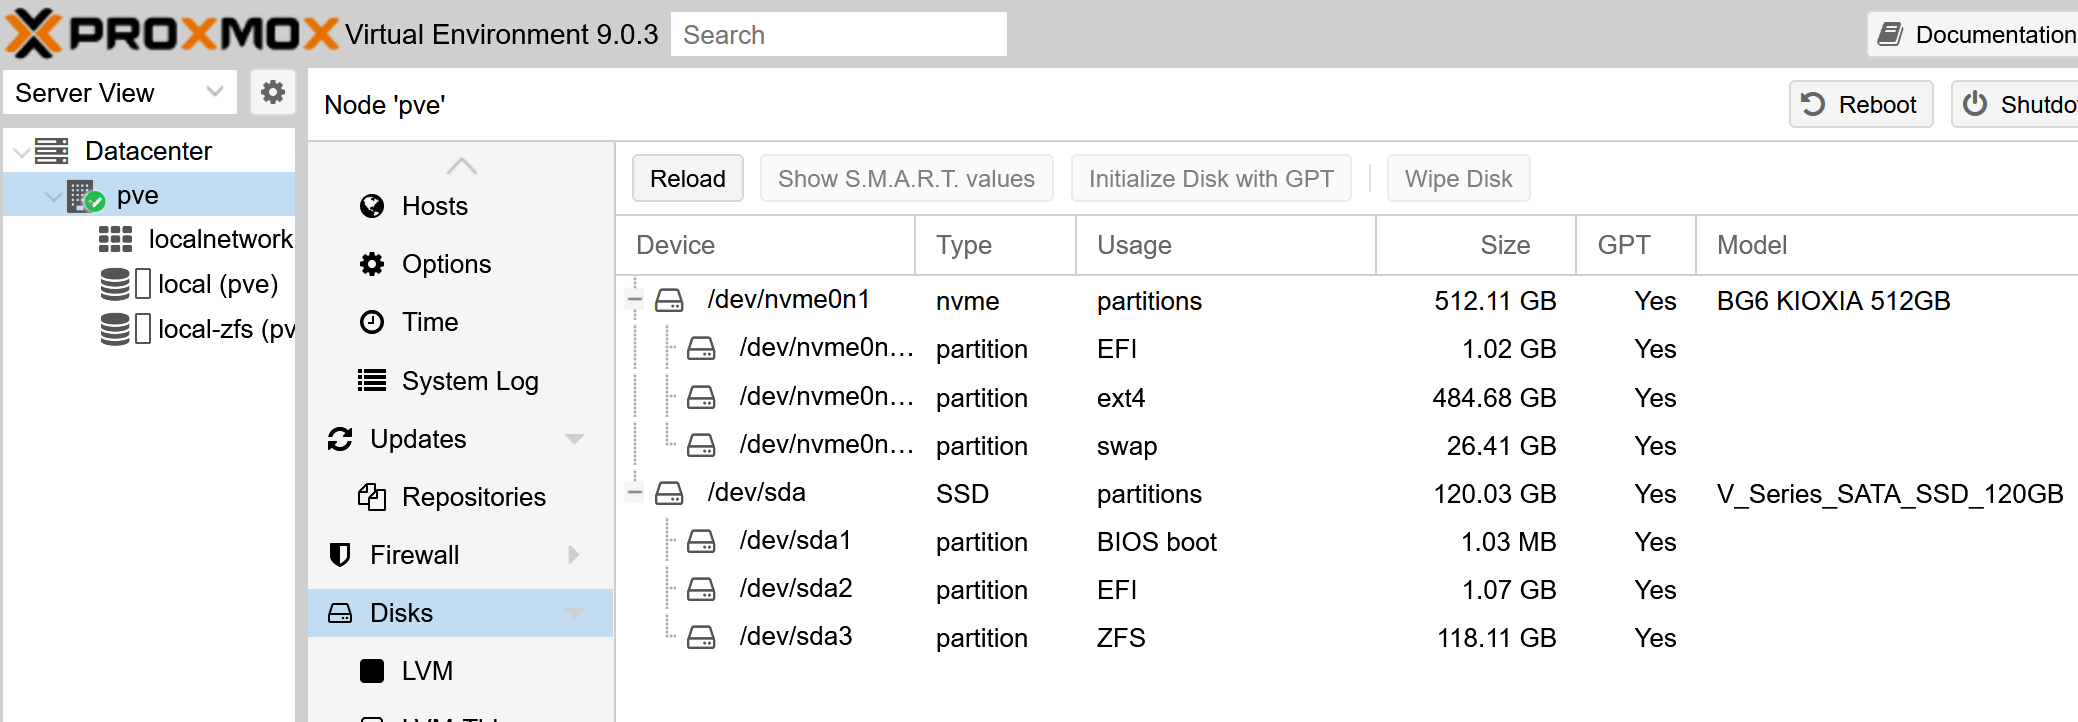Expand the Firewall submenu arrow

coord(574,555)
